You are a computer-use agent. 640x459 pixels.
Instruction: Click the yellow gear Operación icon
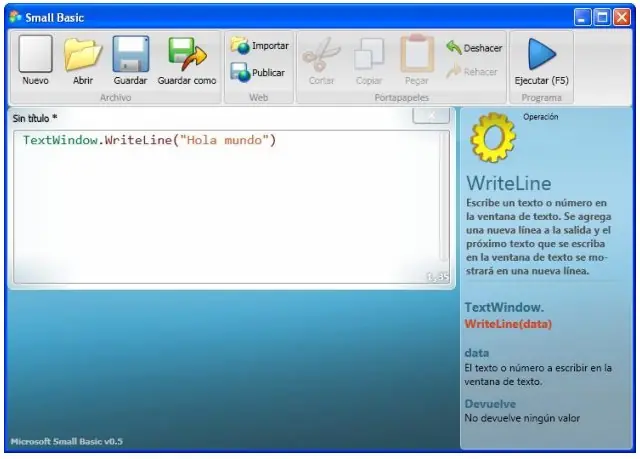point(493,137)
